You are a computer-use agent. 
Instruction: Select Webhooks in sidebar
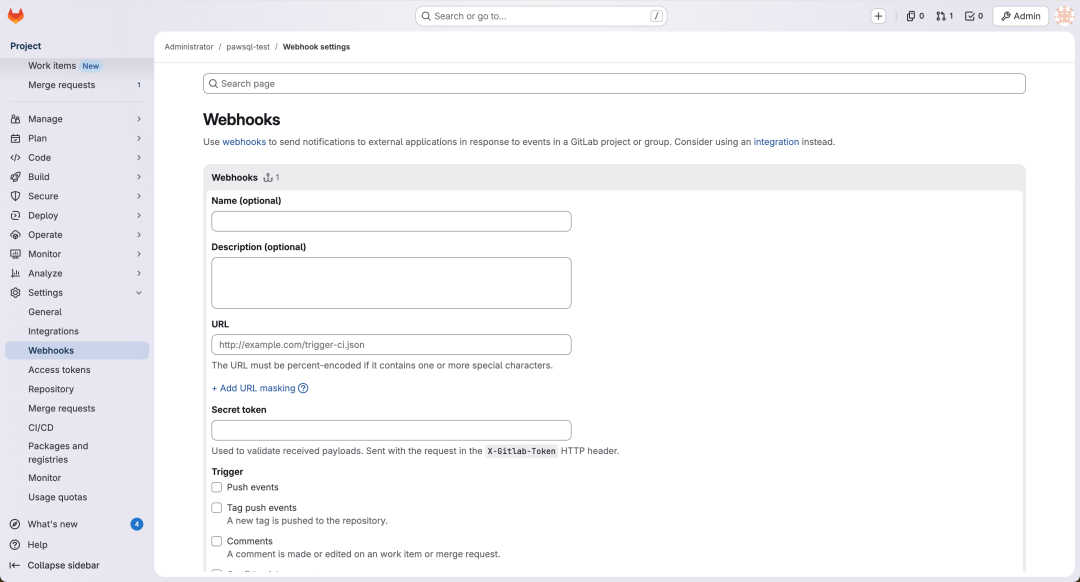click(x=77, y=351)
